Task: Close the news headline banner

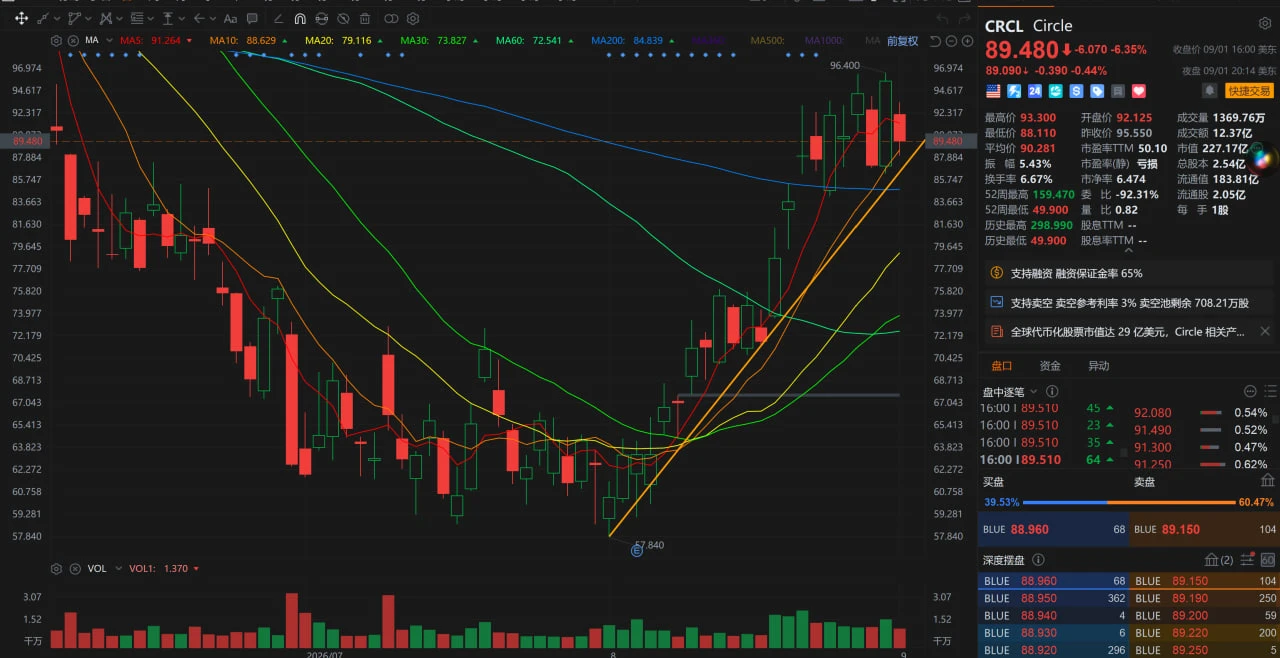Action: [x=1265, y=331]
